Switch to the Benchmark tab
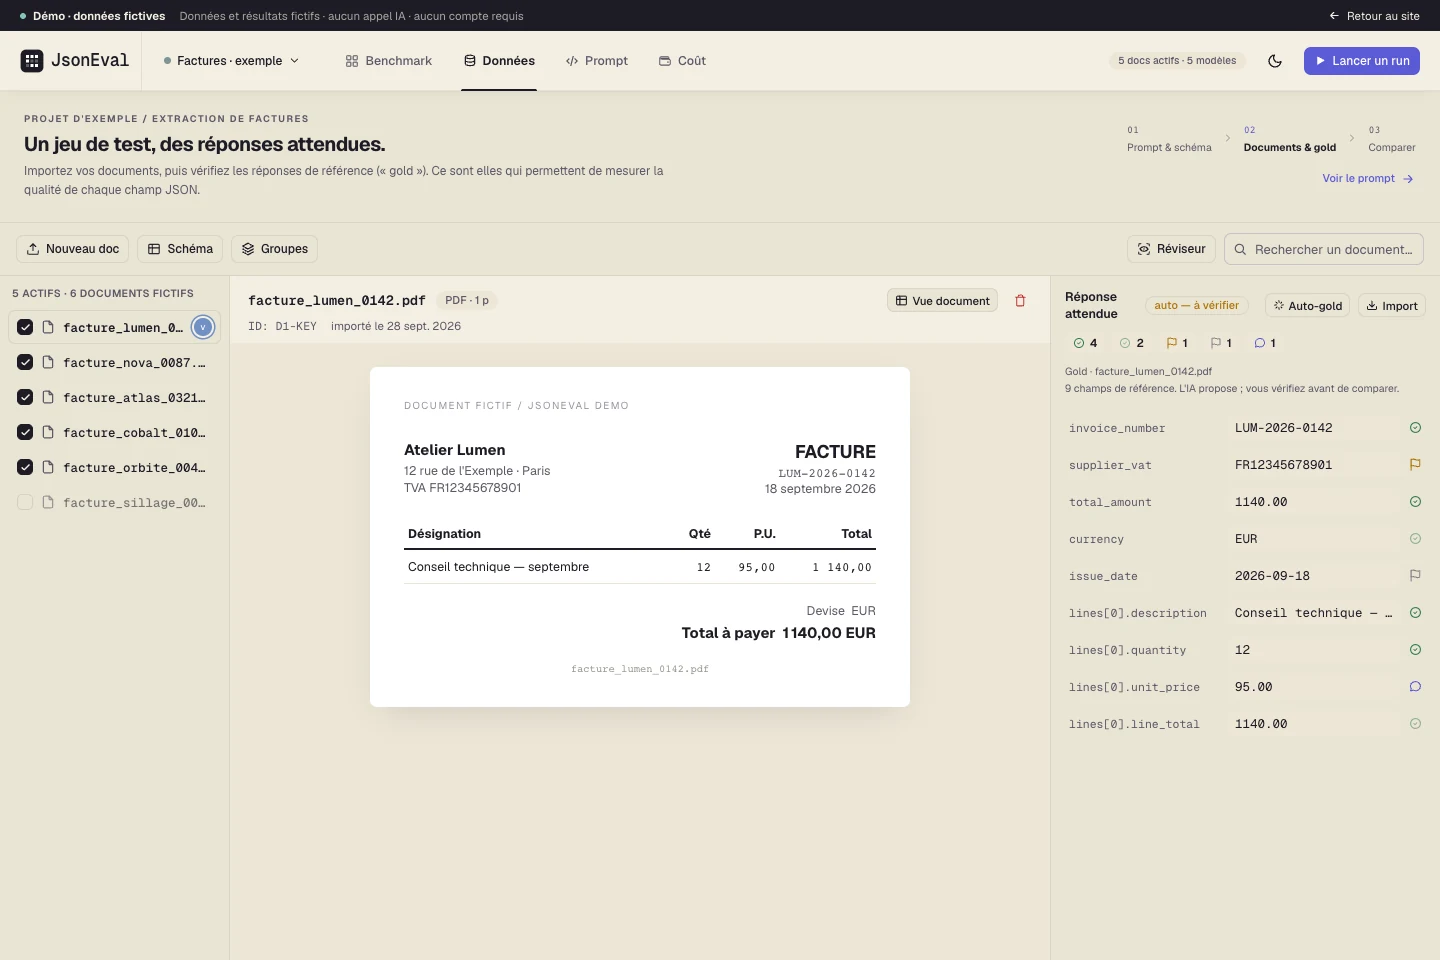 point(388,61)
